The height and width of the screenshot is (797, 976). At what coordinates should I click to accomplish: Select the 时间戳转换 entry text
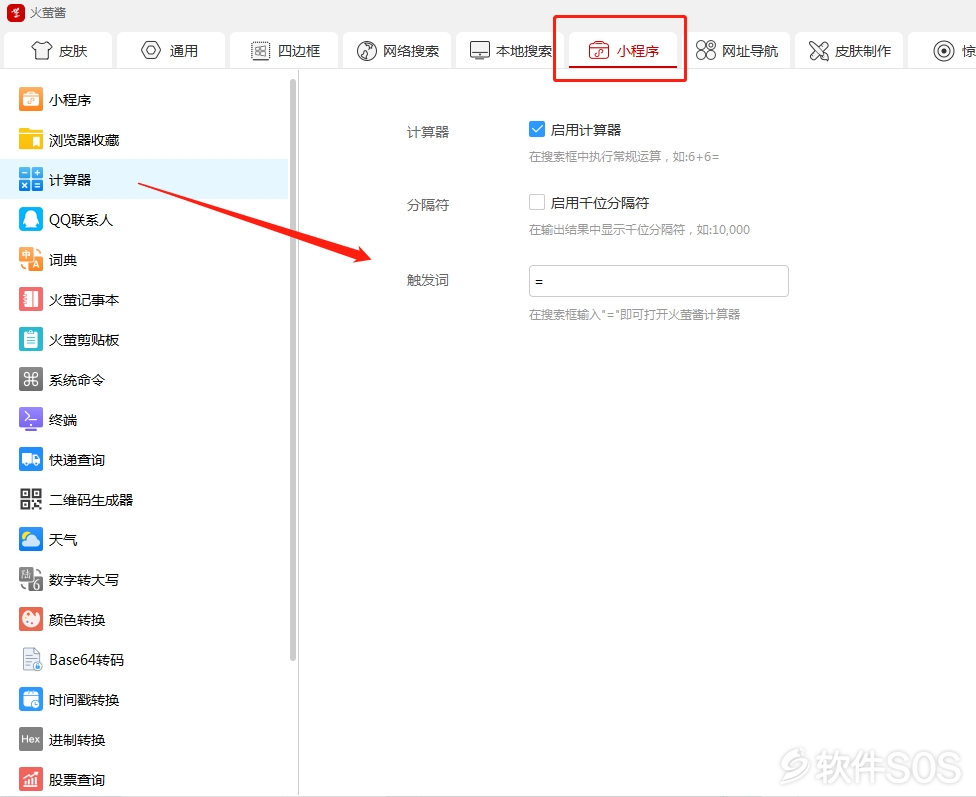pyautogui.click(x=84, y=700)
